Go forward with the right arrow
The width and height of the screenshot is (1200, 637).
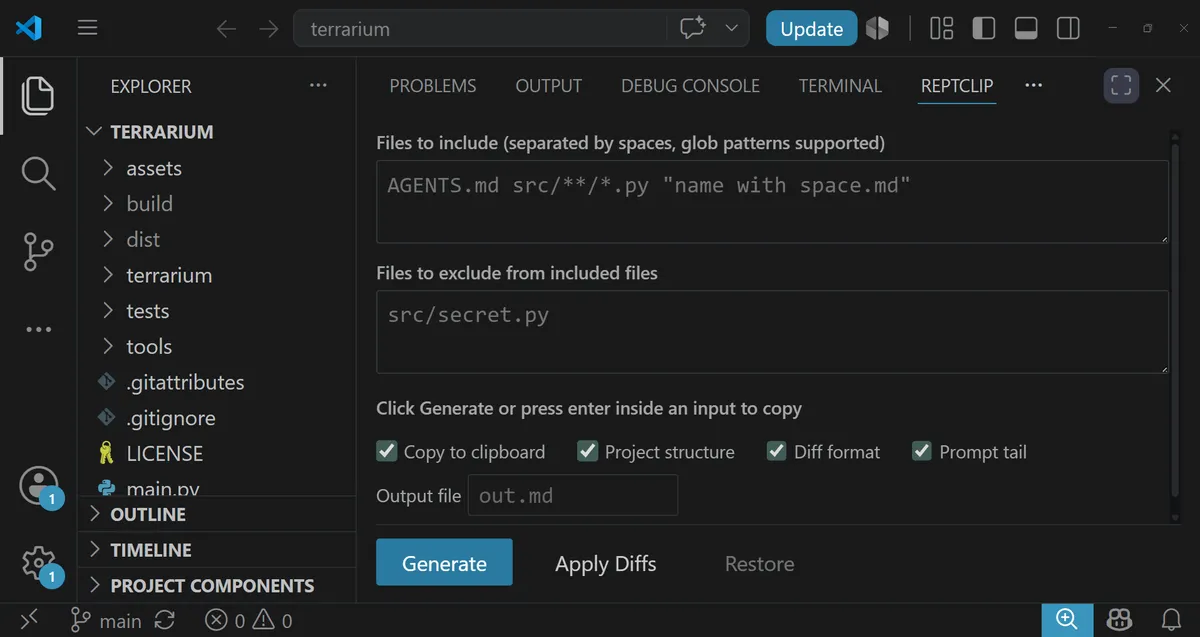coord(268,29)
